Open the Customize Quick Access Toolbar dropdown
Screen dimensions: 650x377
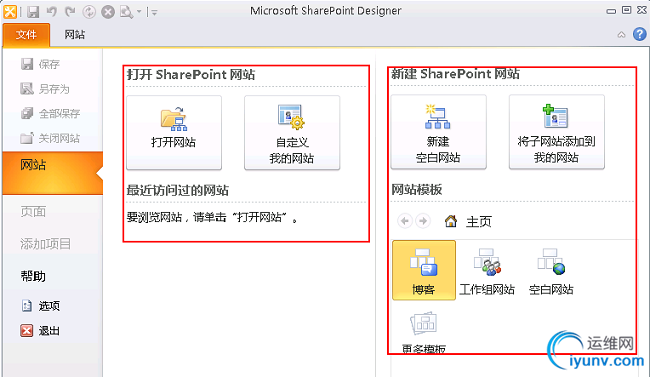[x=154, y=12]
